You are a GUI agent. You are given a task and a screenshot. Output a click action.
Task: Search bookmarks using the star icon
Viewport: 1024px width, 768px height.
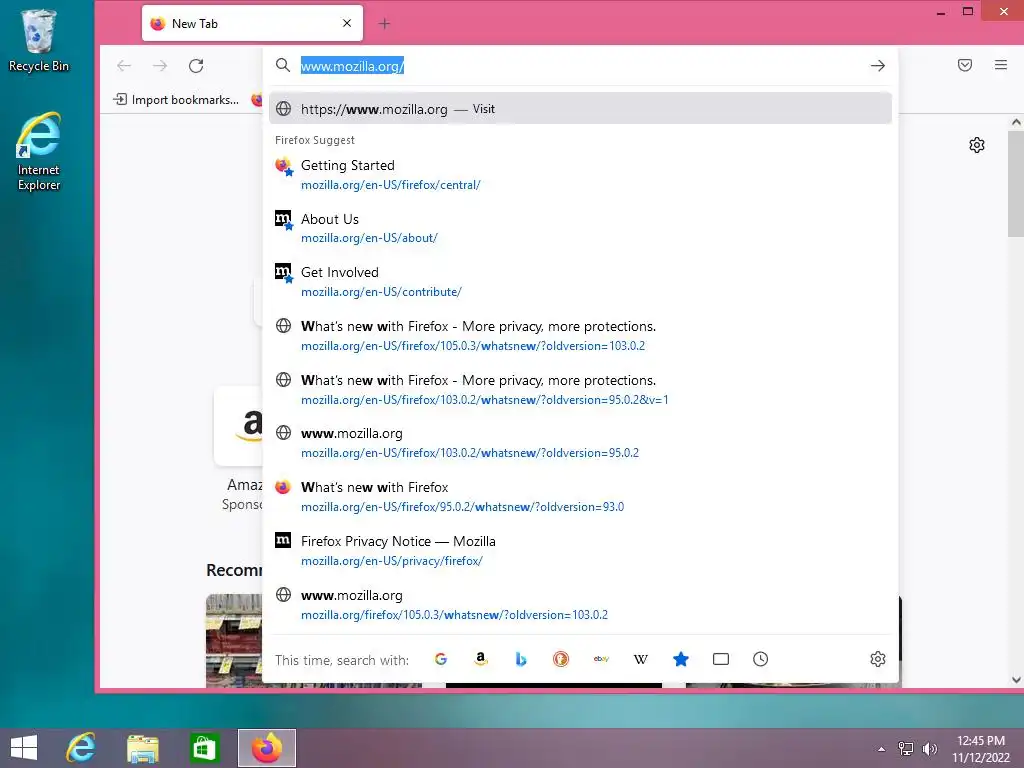[x=680, y=659]
